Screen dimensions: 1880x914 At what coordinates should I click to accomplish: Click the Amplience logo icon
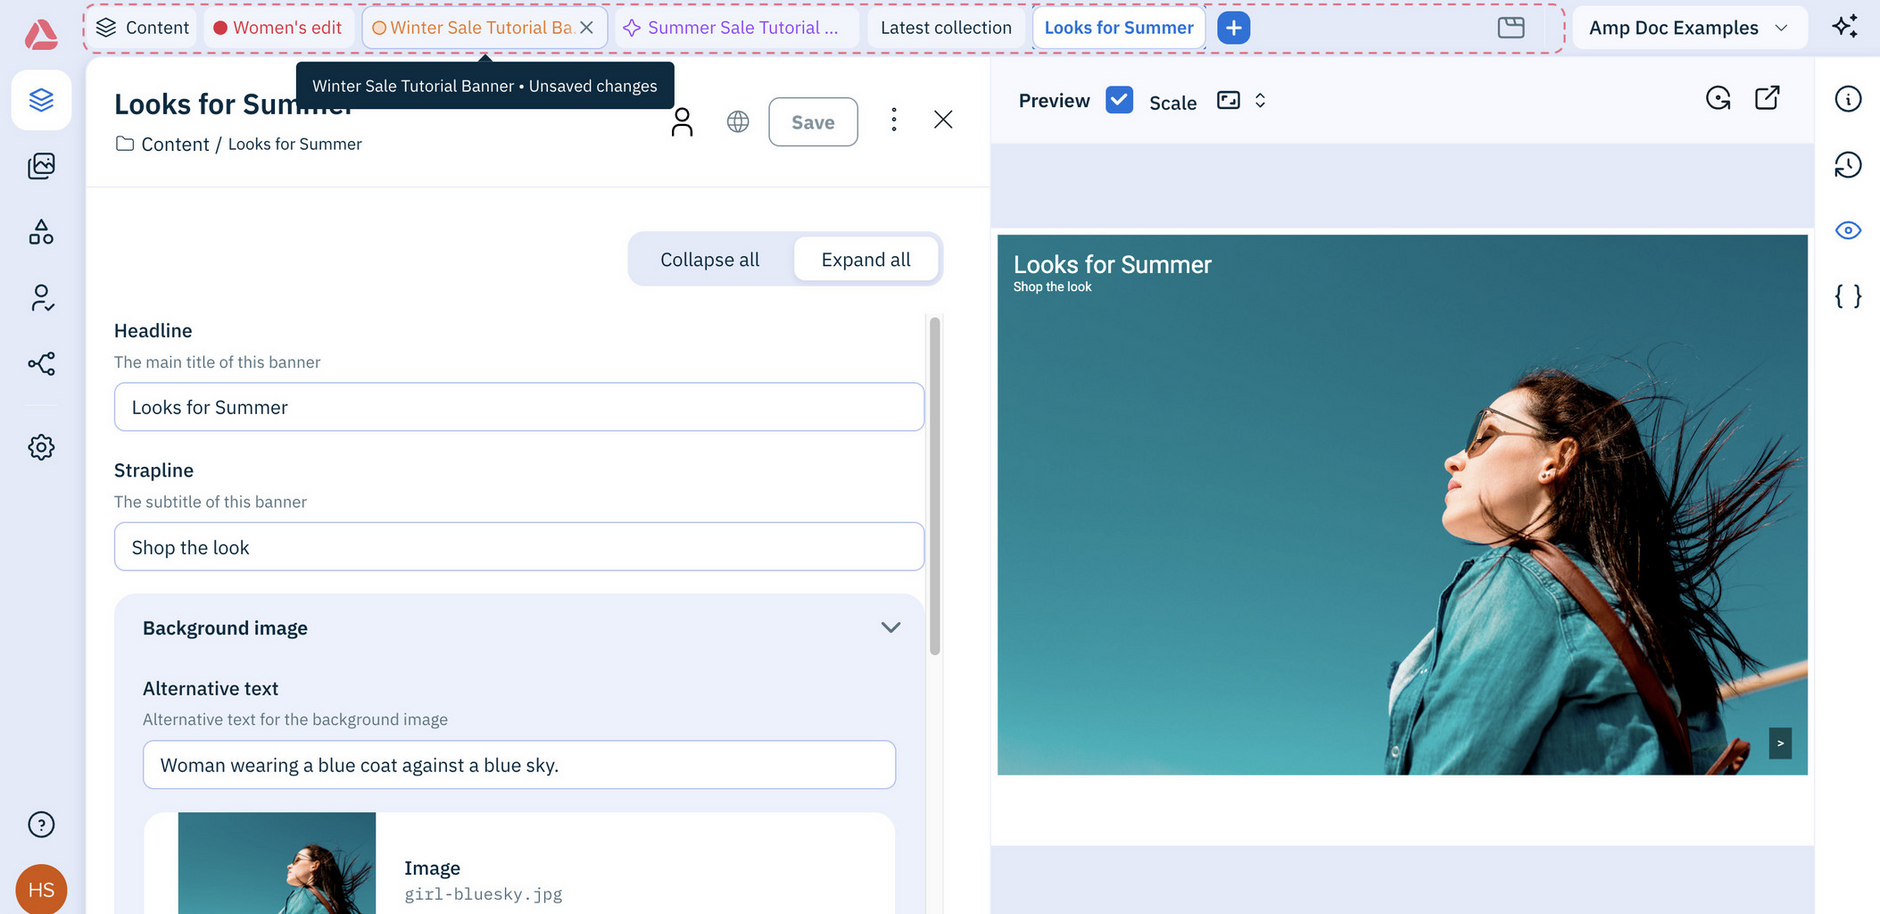41,34
